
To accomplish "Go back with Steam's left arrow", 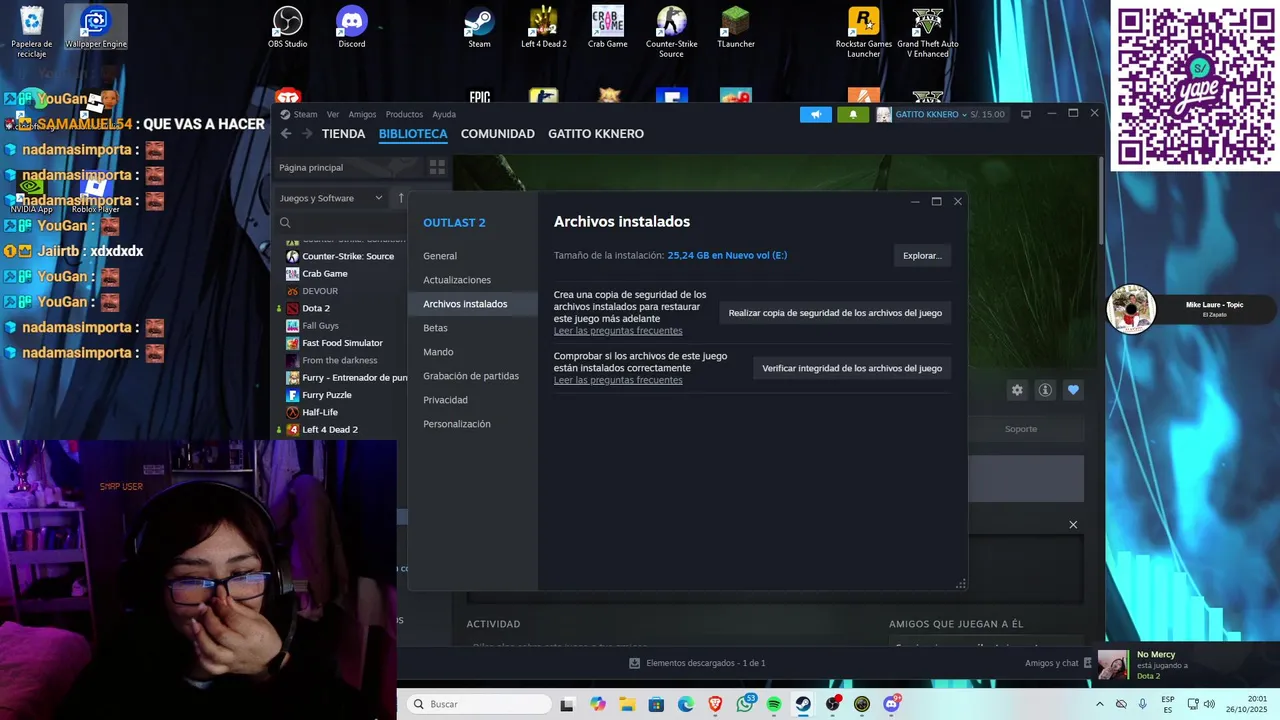I will (x=286, y=133).
